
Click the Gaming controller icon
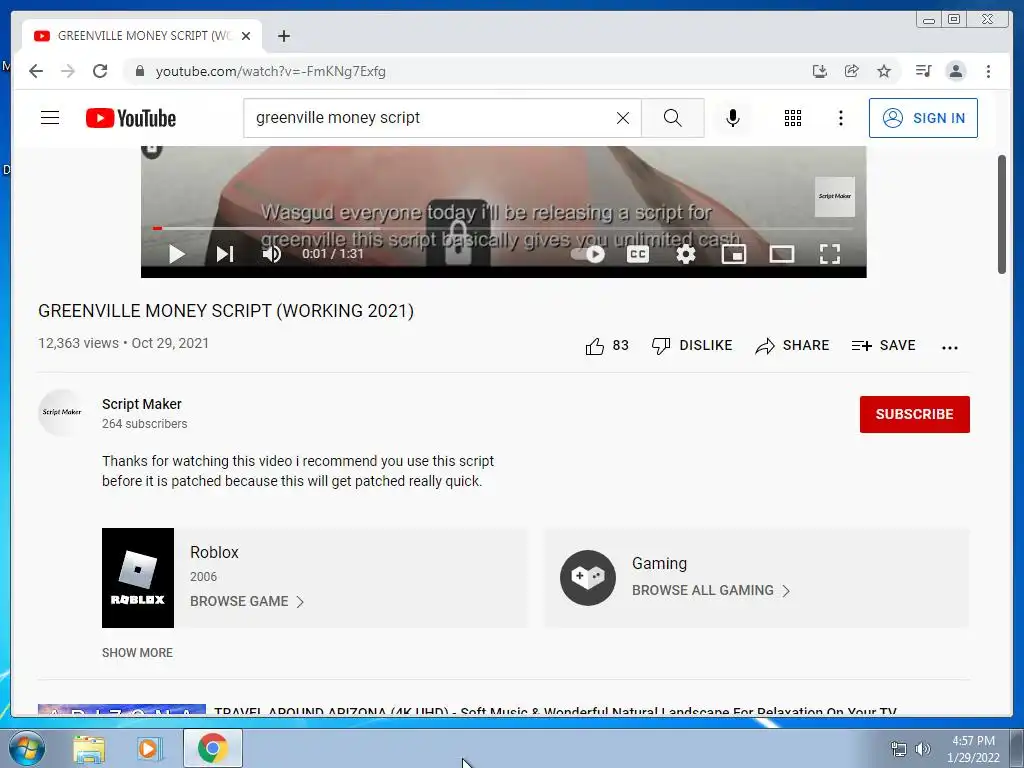[588, 577]
